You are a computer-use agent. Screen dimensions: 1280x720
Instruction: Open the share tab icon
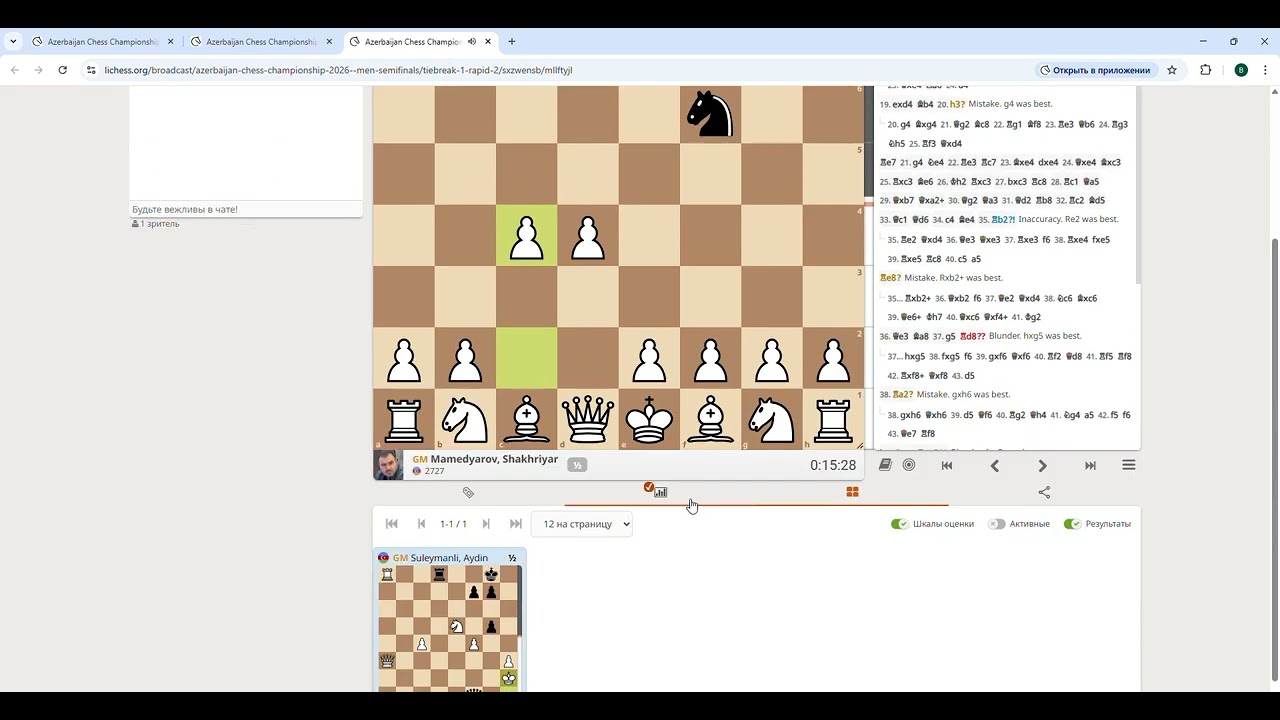point(1044,492)
